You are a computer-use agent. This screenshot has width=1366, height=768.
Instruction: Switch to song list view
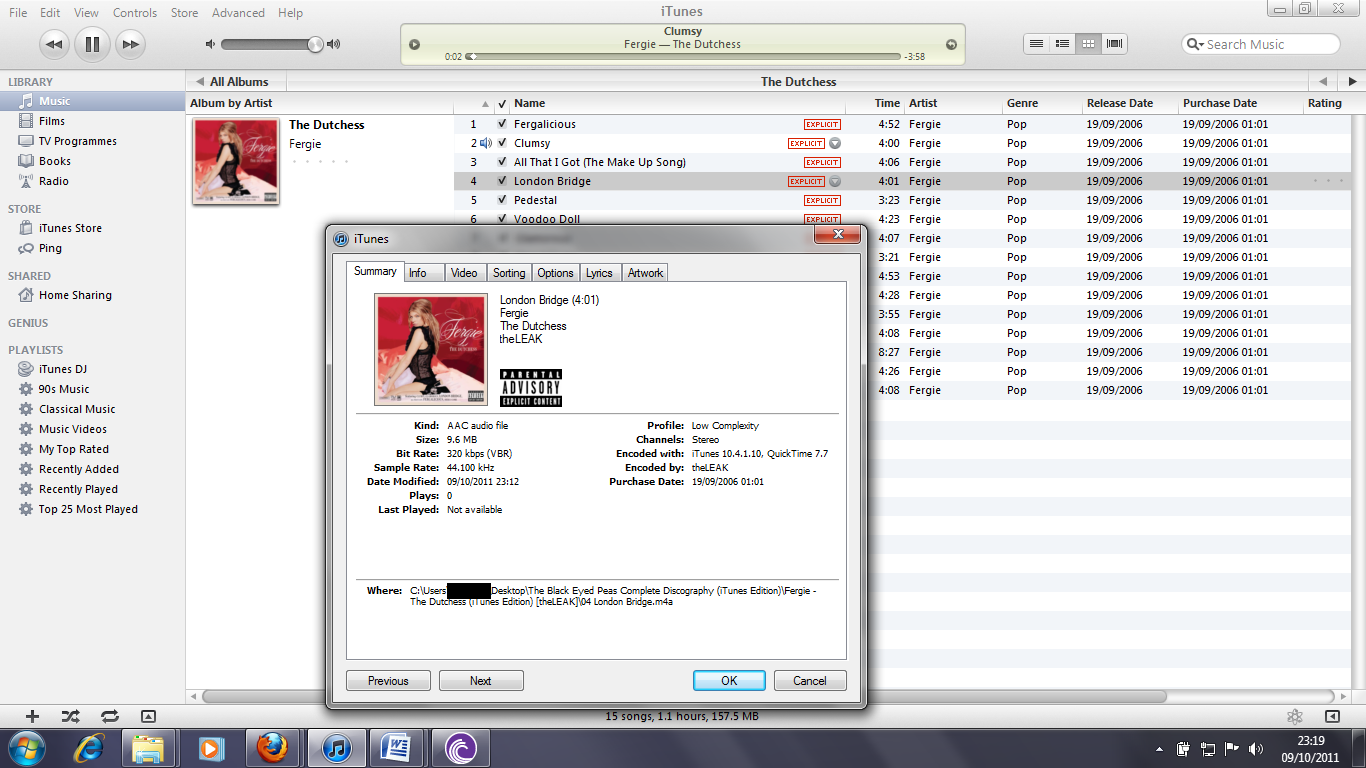[x=1037, y=44]
